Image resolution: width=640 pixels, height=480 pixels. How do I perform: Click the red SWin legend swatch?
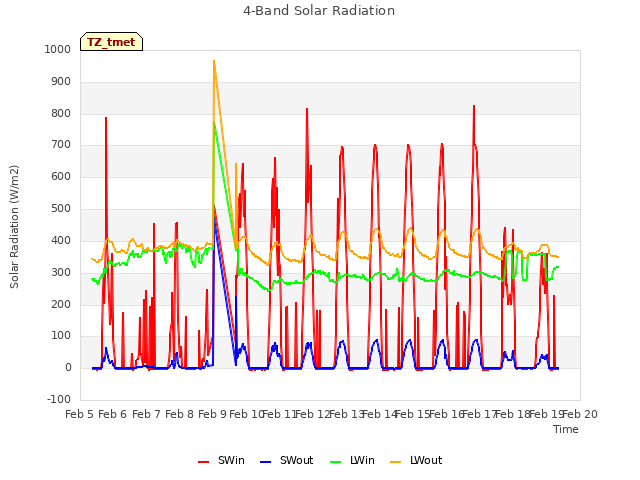pos(203,462)
